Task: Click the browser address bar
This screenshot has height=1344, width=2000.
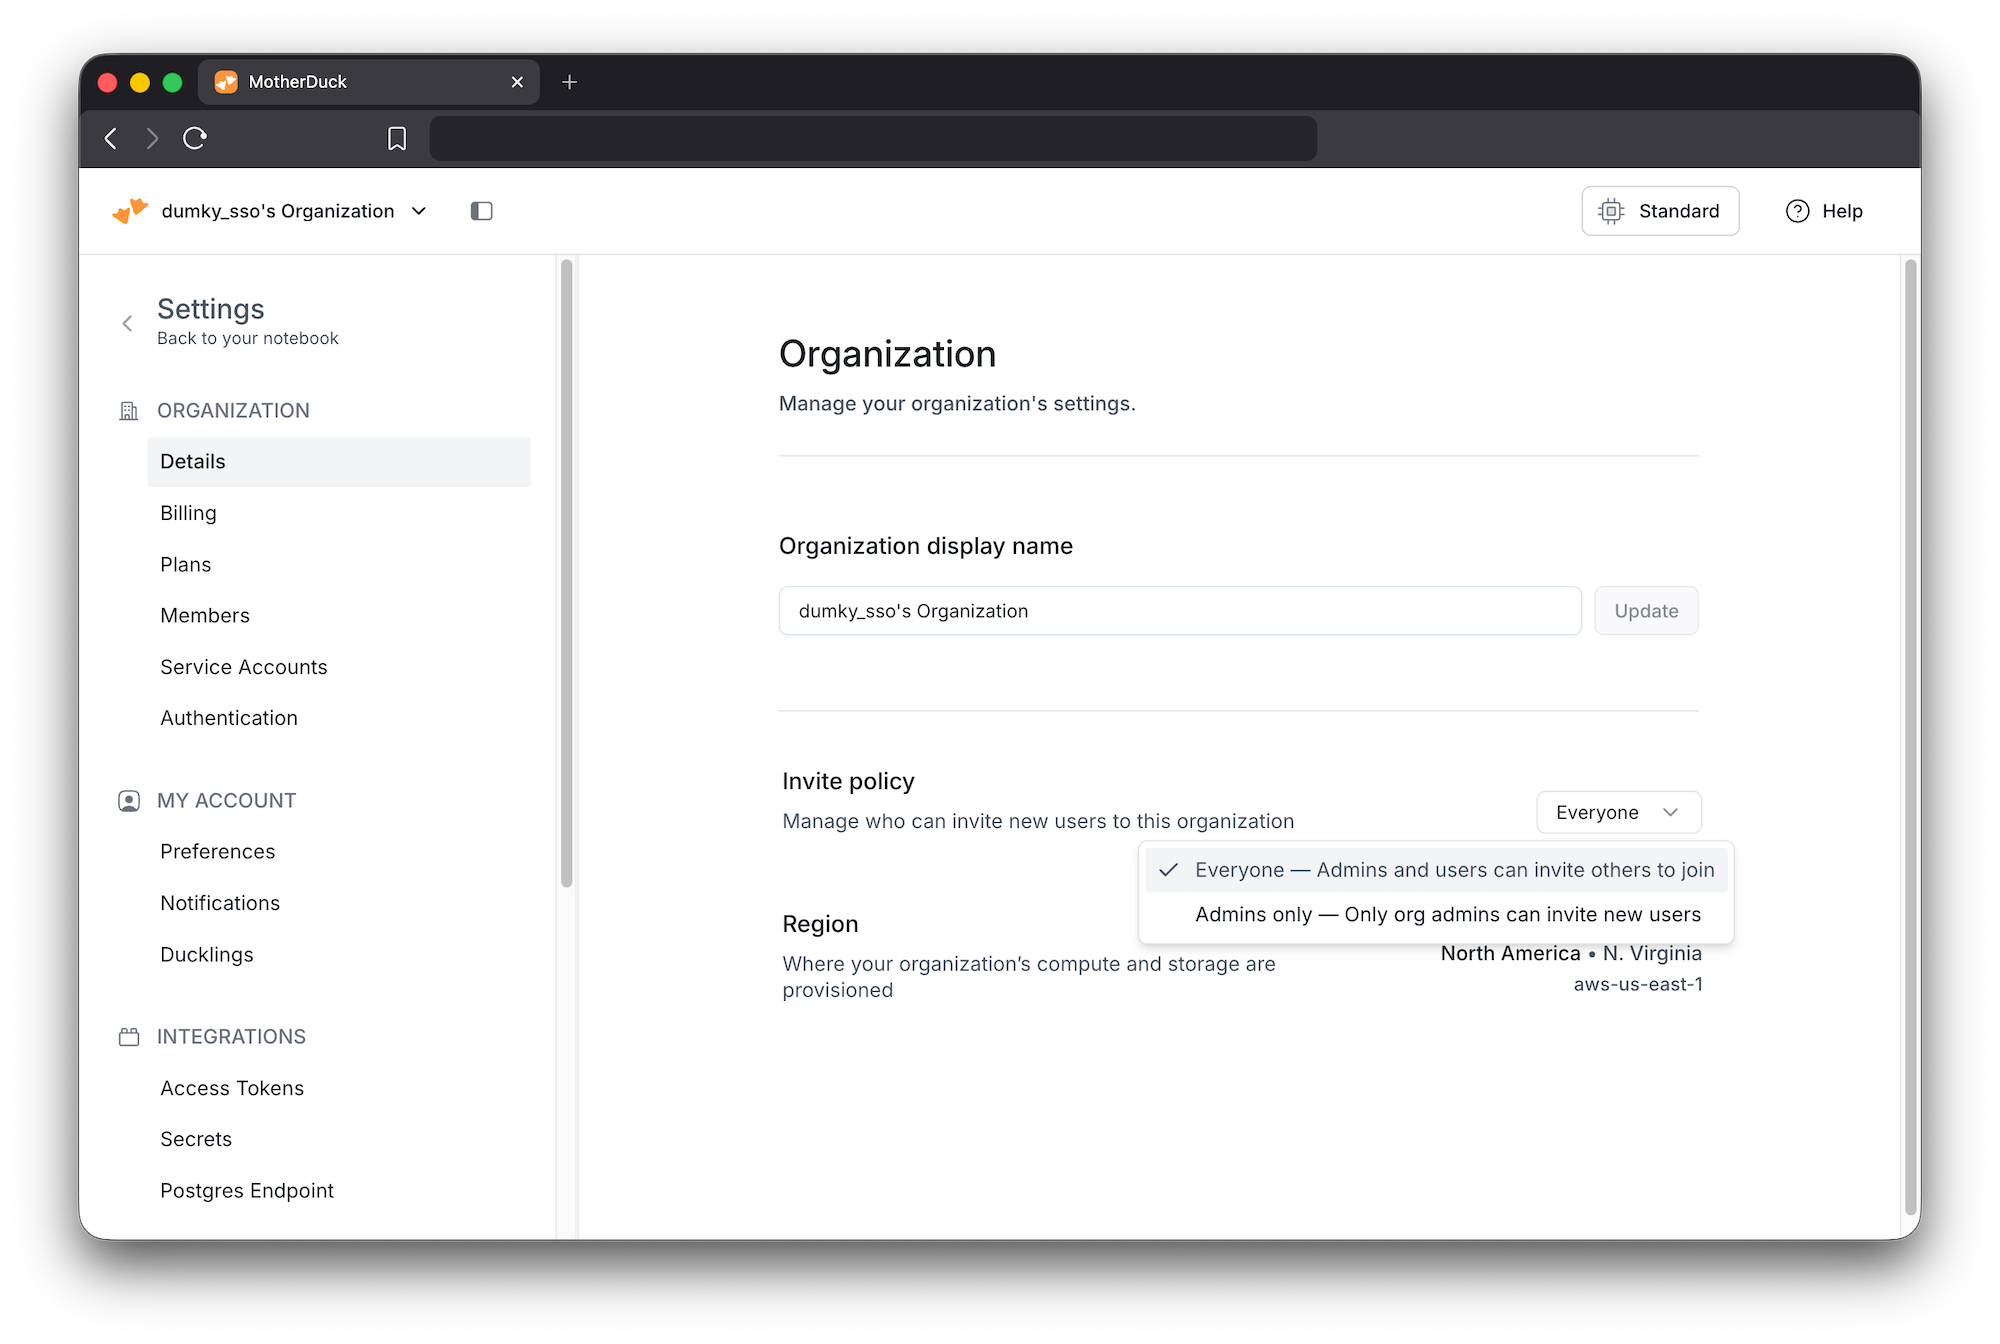Action: coord(873,138)
